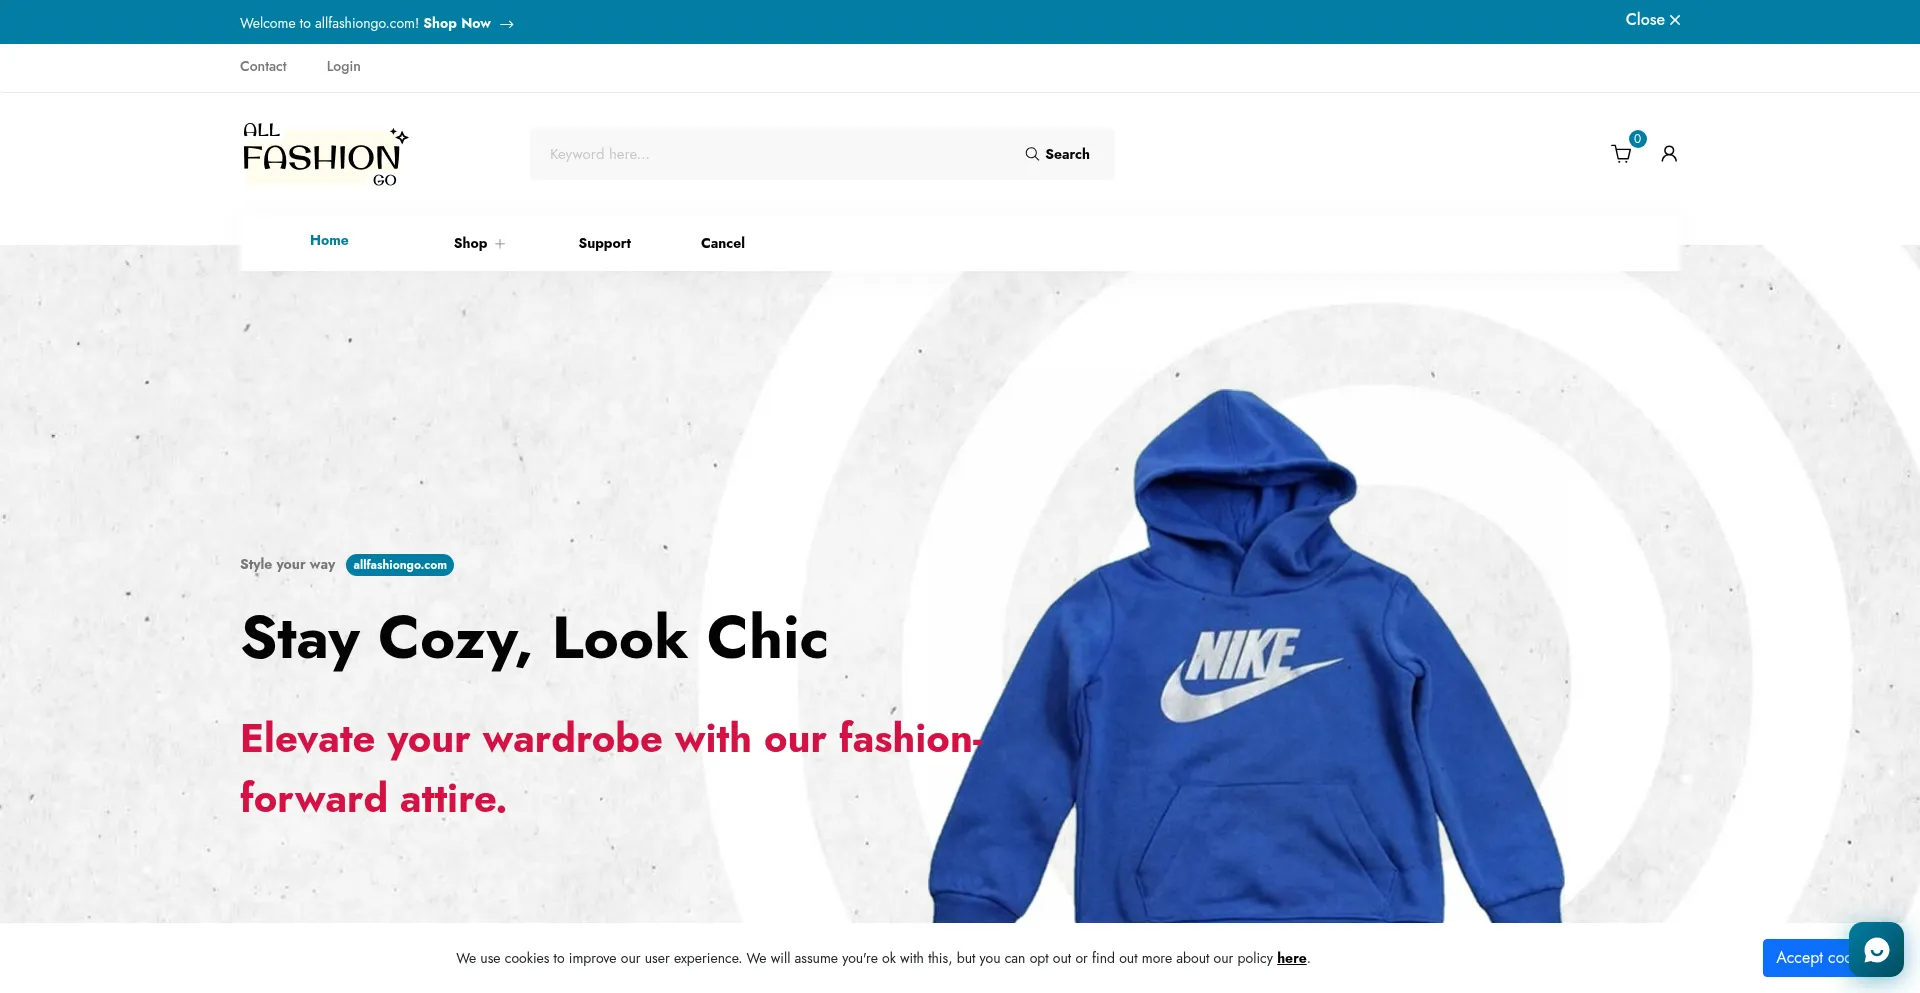Select the Home menu item
1920x993 pixels.
coord(329,240)
